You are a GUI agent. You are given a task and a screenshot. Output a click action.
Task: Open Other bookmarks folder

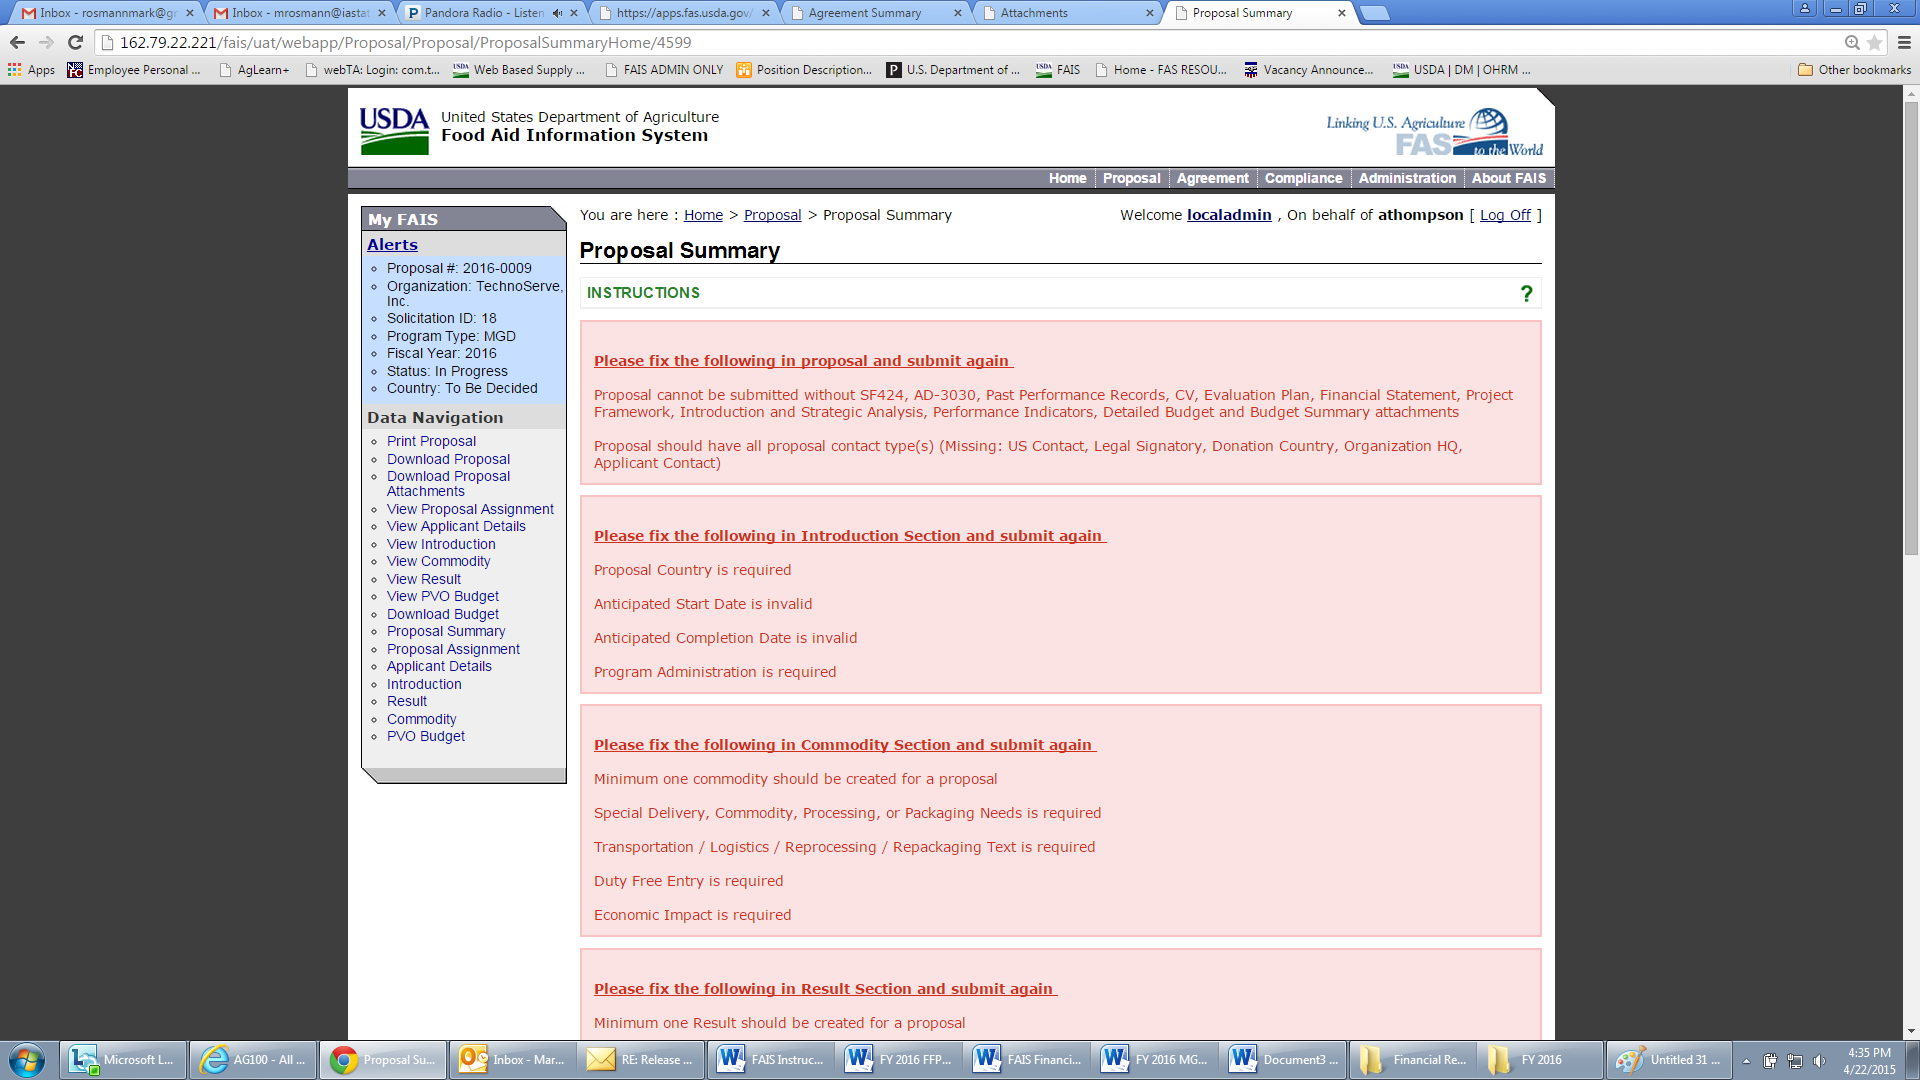1854,70
